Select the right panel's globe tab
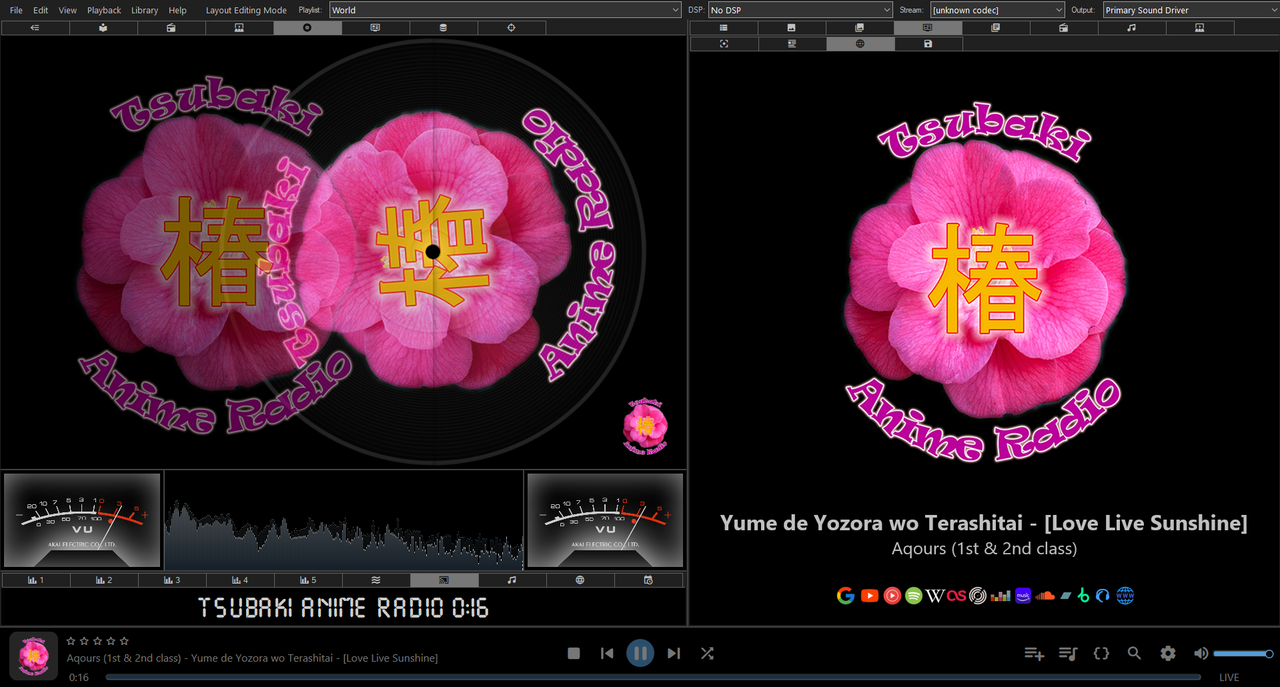This screenshot has width=1280, height=687. [x=859, y=44]
